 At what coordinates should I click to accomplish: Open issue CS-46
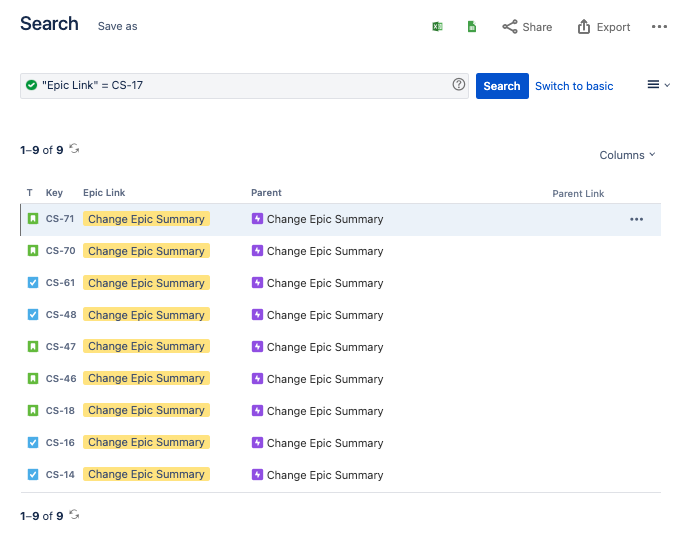(61, 379)
